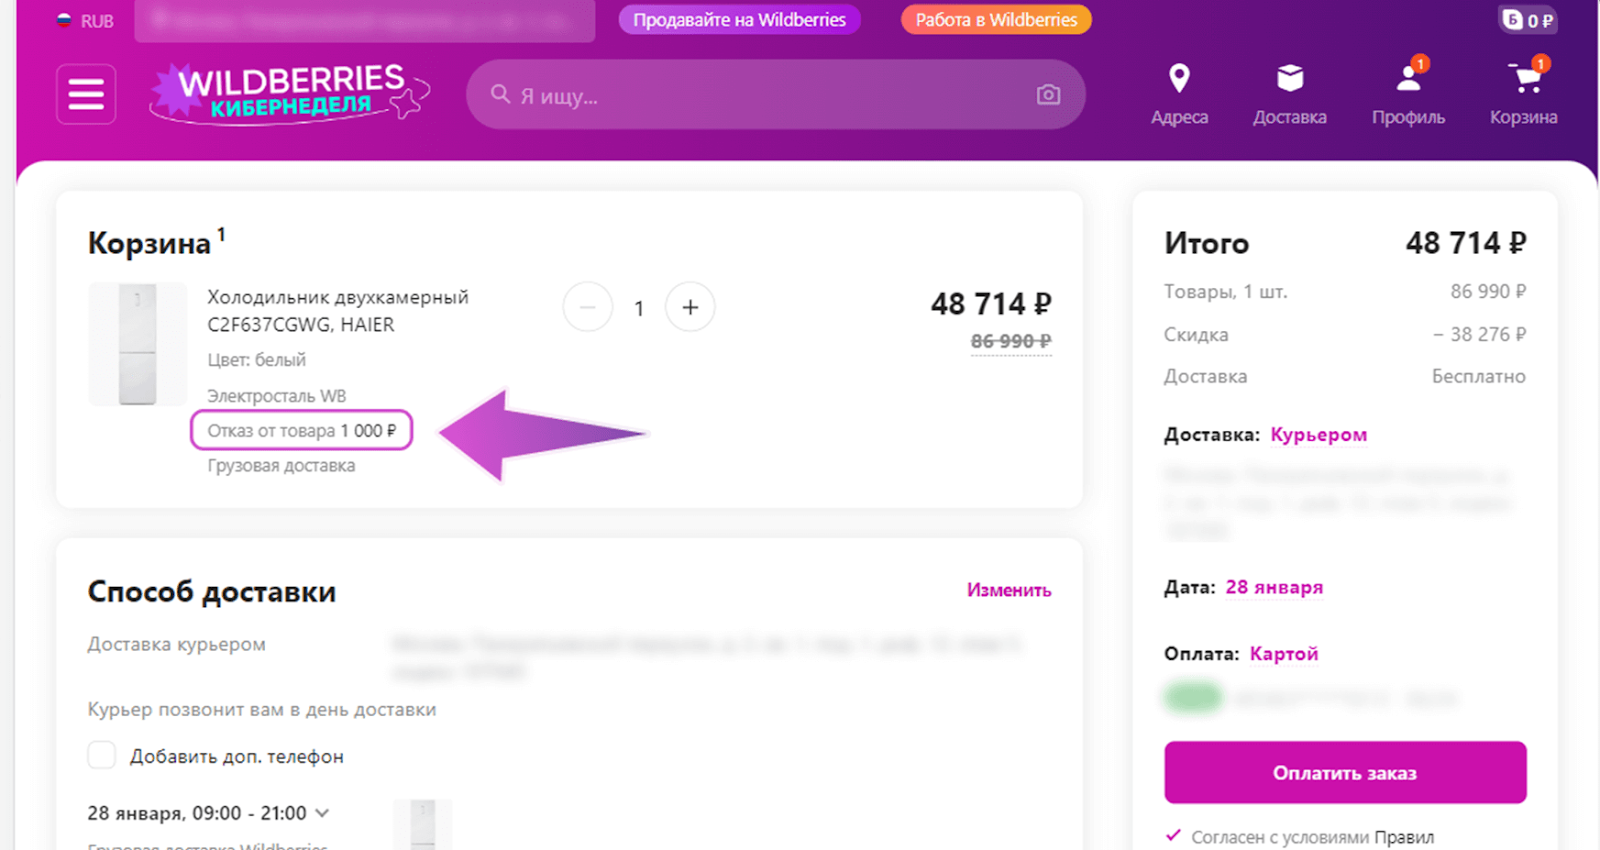Click the Скидка − 38 276 ₽ row
Image resolution: width=1600 pixels, height=850 pixels.
[1345, 334]
